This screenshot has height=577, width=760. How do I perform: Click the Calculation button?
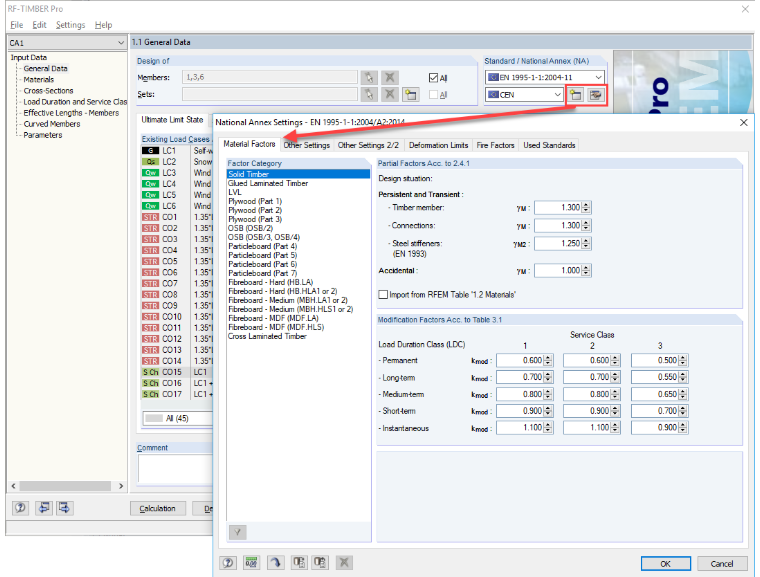(158, 508)
